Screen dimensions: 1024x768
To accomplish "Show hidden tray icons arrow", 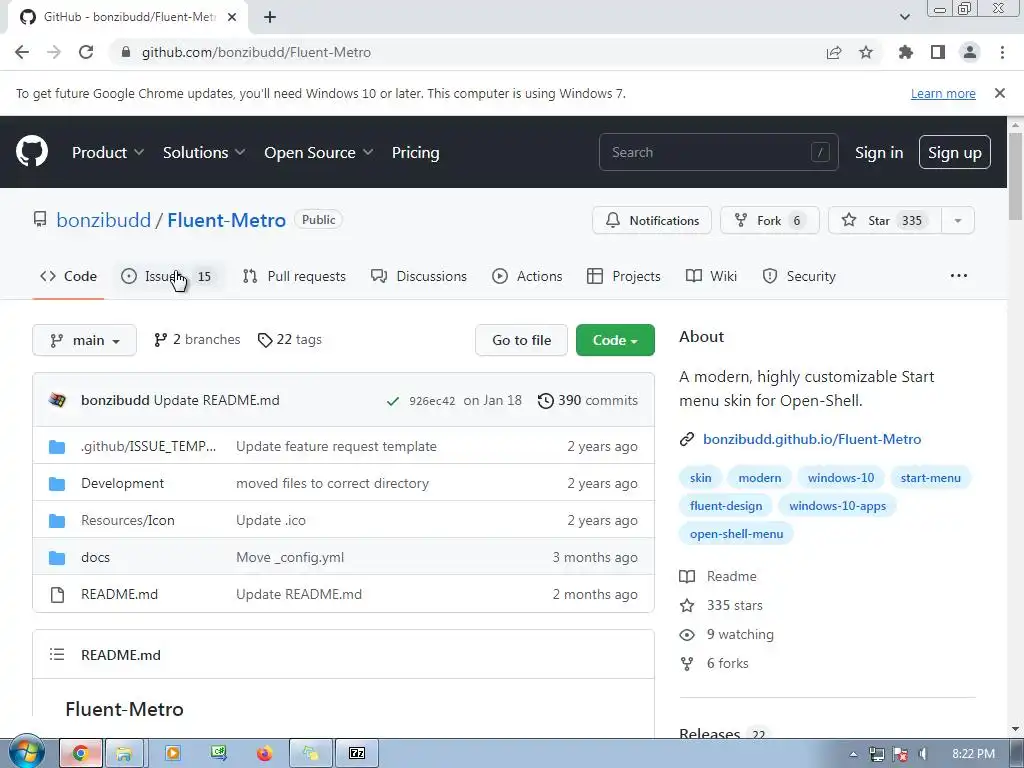I will (x=854, y=754).
